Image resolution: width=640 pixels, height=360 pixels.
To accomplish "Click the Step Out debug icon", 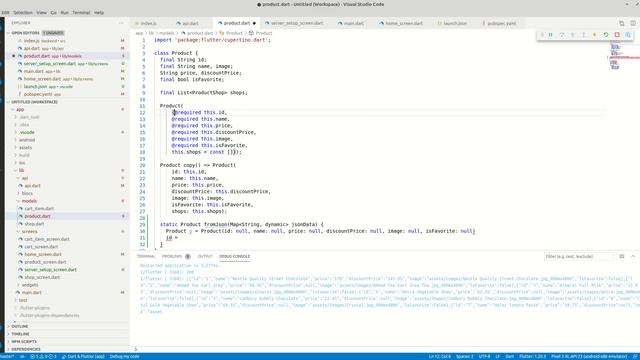I will click(x=584, y=35).
